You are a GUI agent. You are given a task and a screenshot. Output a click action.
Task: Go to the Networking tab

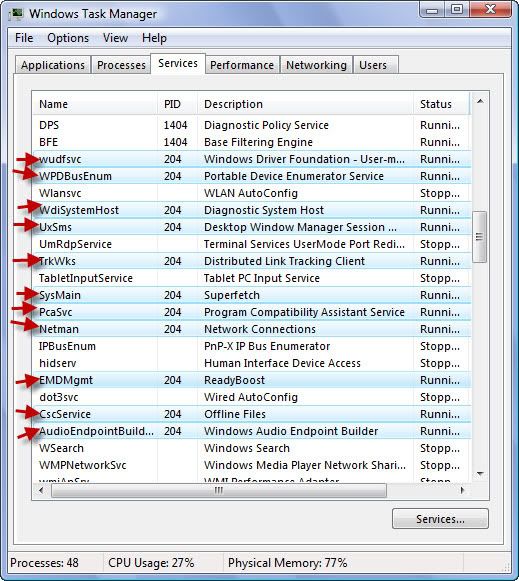pyautogui.click(x=316, y=65)
